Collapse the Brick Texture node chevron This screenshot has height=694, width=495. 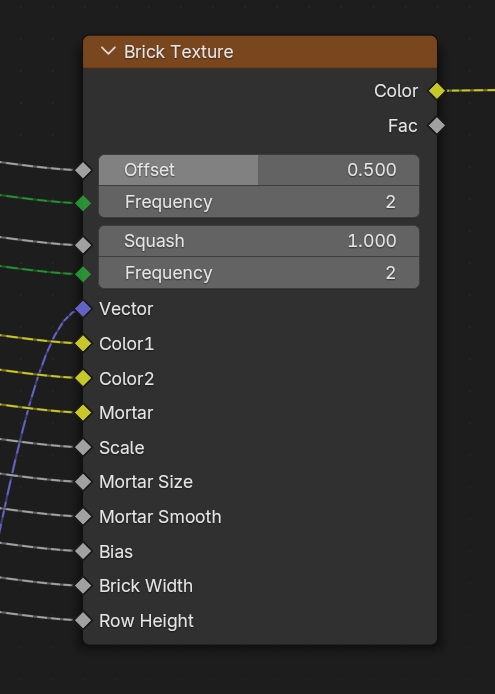108,51
